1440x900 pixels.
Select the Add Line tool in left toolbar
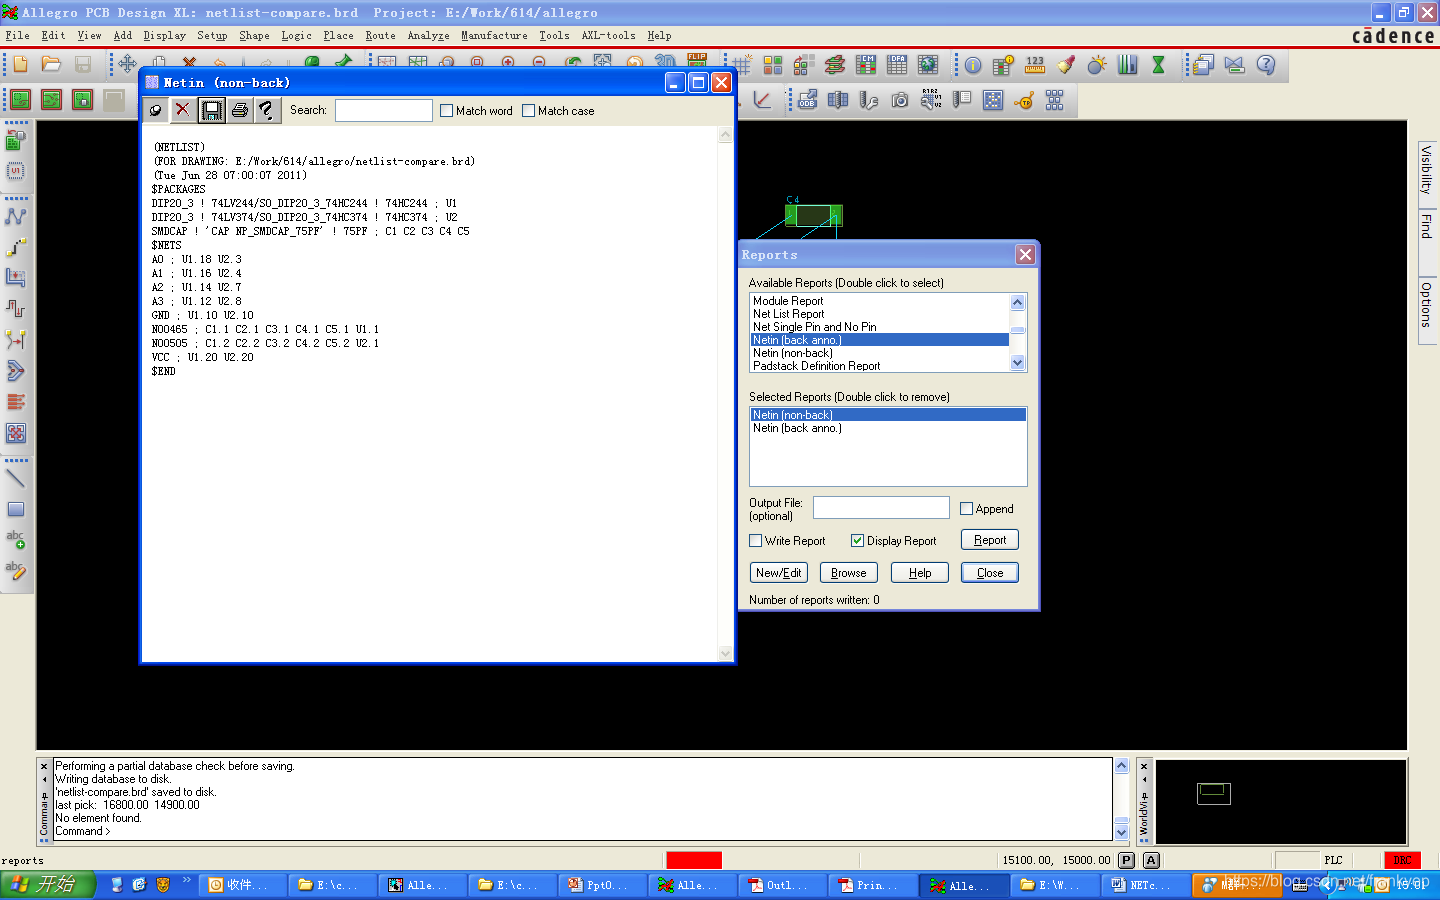coord(15,479)
